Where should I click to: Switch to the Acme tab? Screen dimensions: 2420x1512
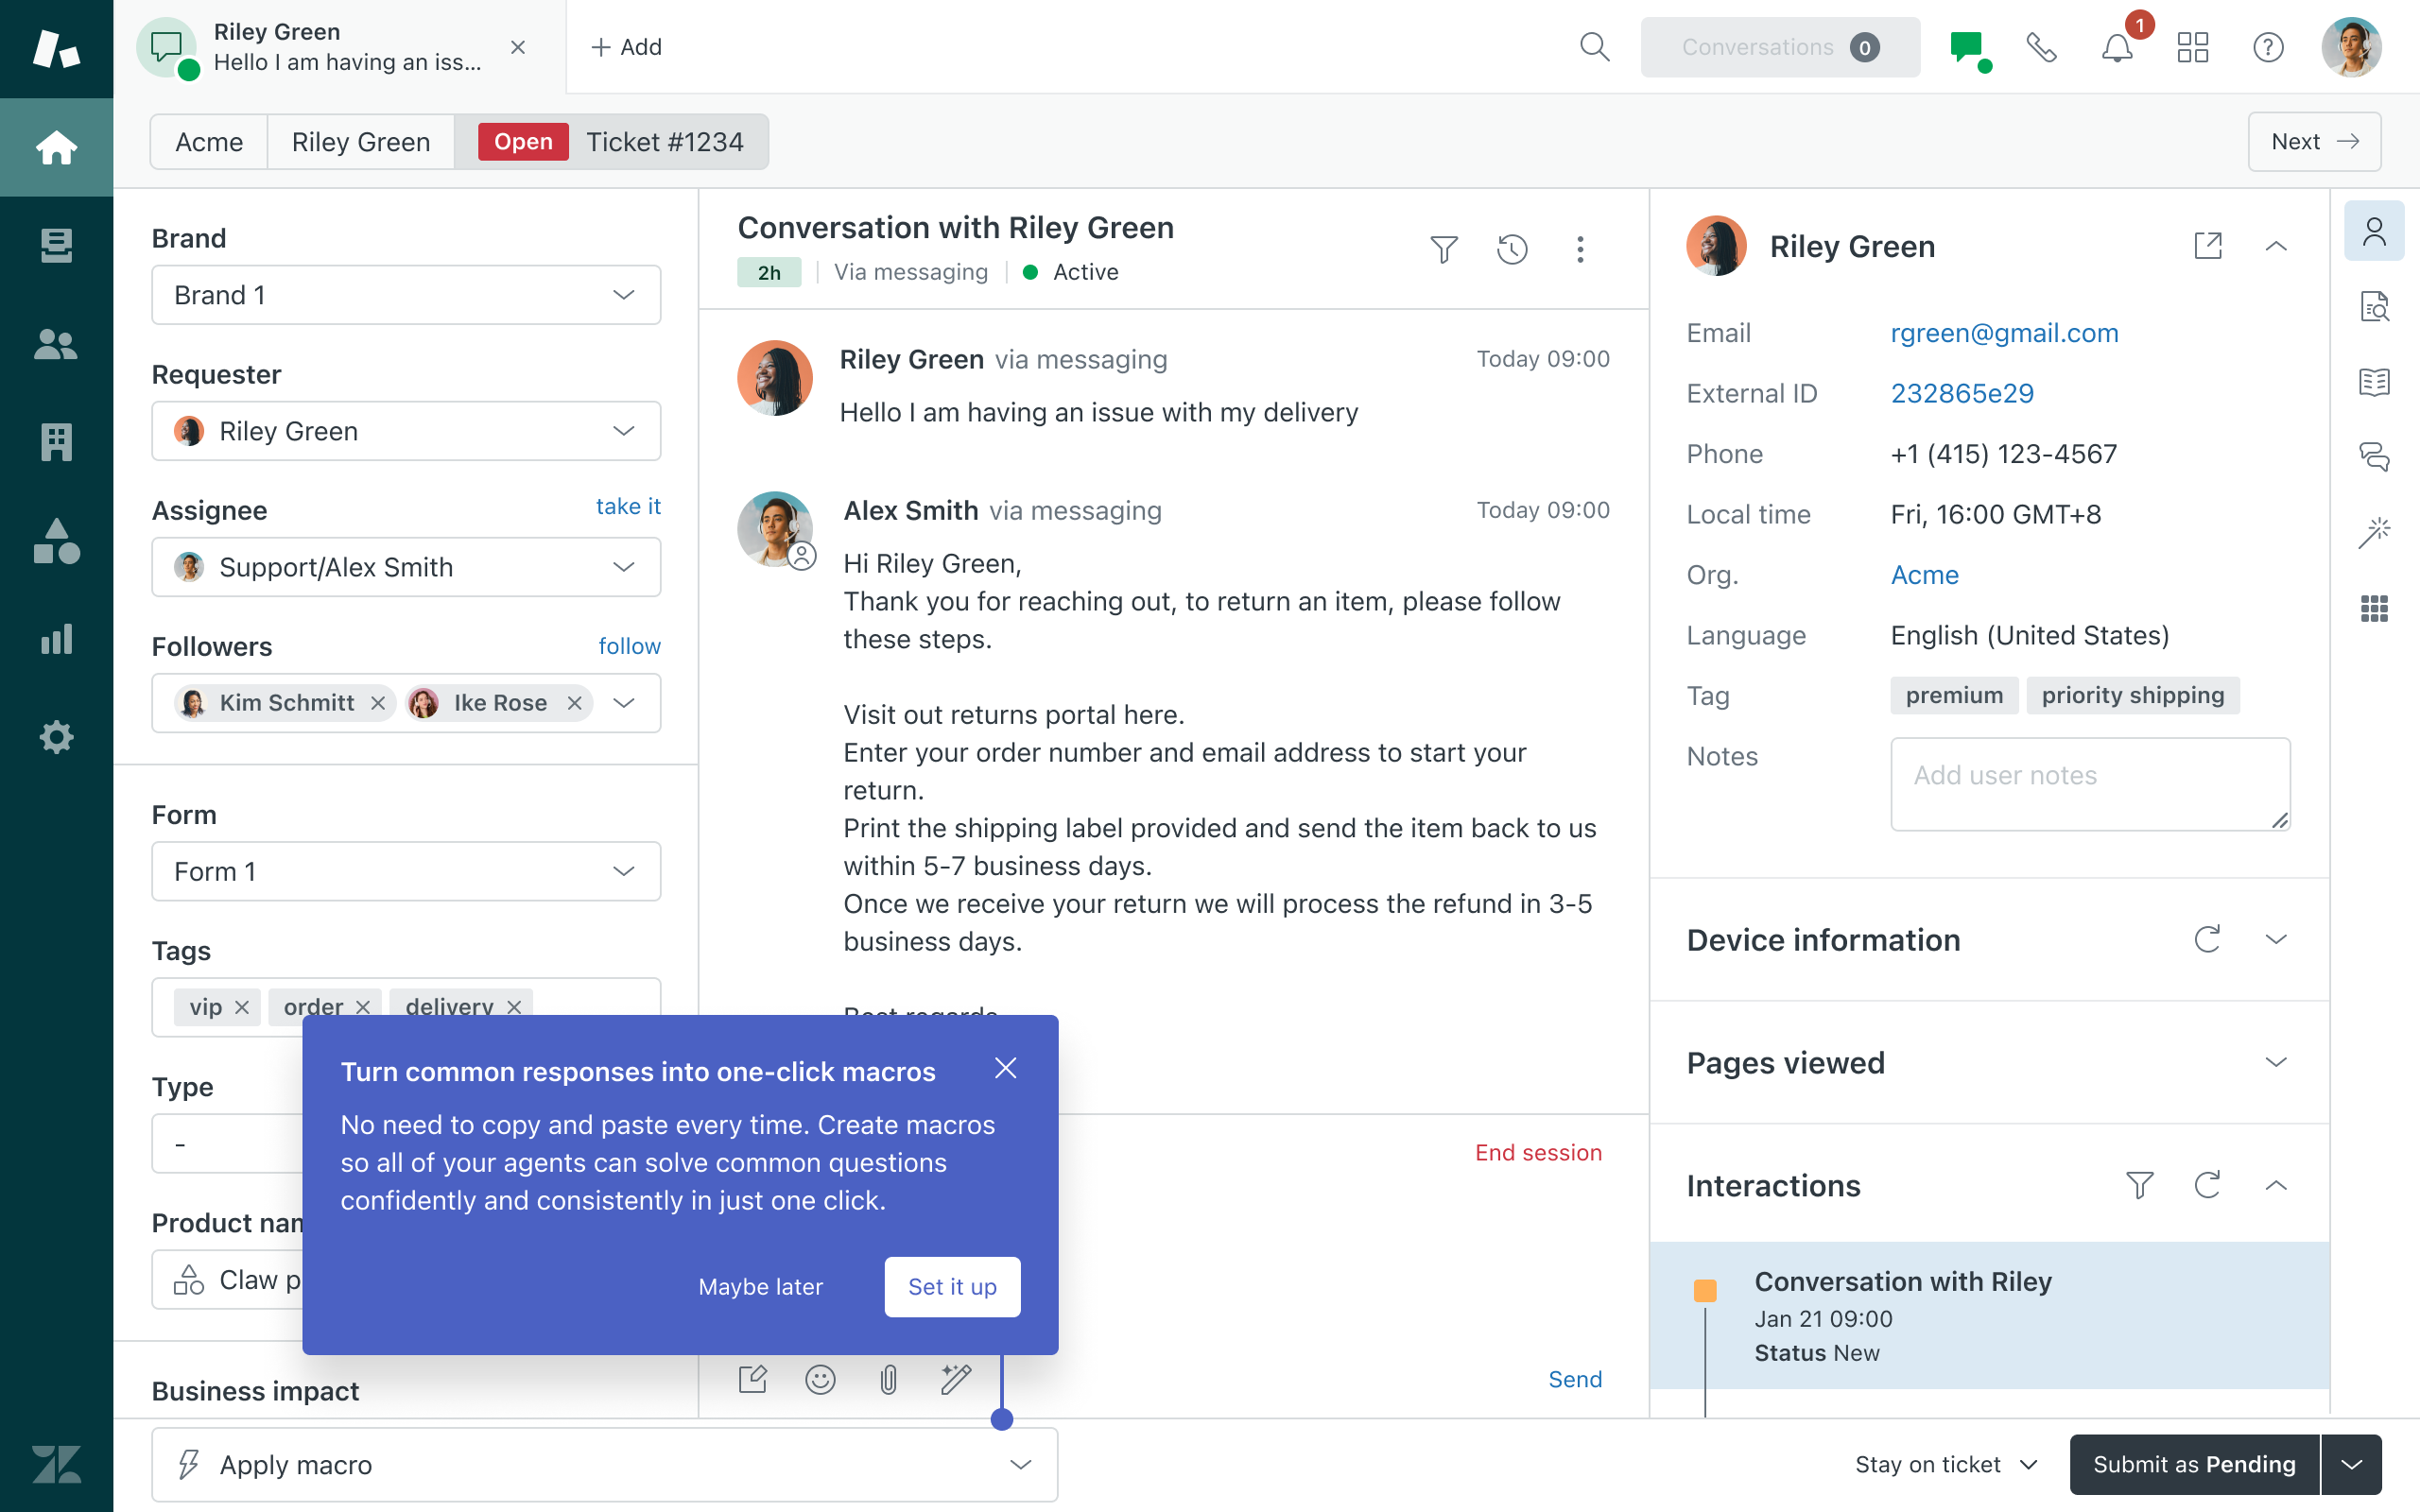pos(209,142)
